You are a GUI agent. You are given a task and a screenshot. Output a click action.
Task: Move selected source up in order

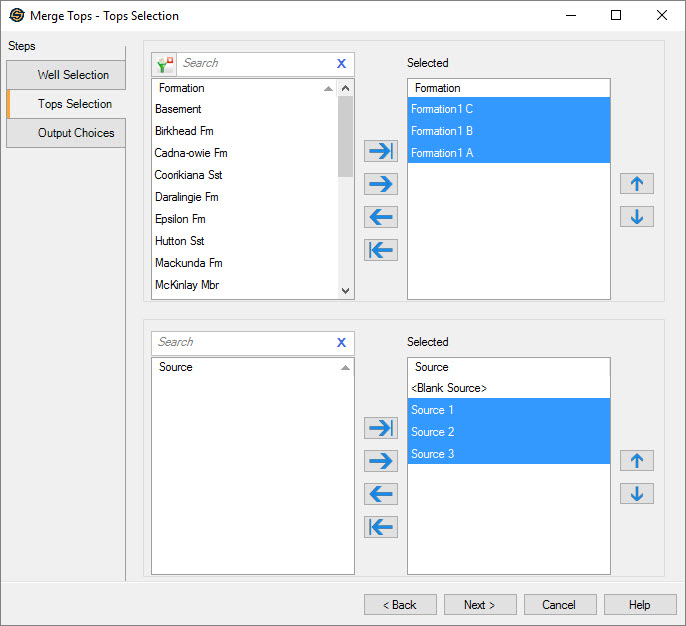pyautogui.click(x=636, y=461)
